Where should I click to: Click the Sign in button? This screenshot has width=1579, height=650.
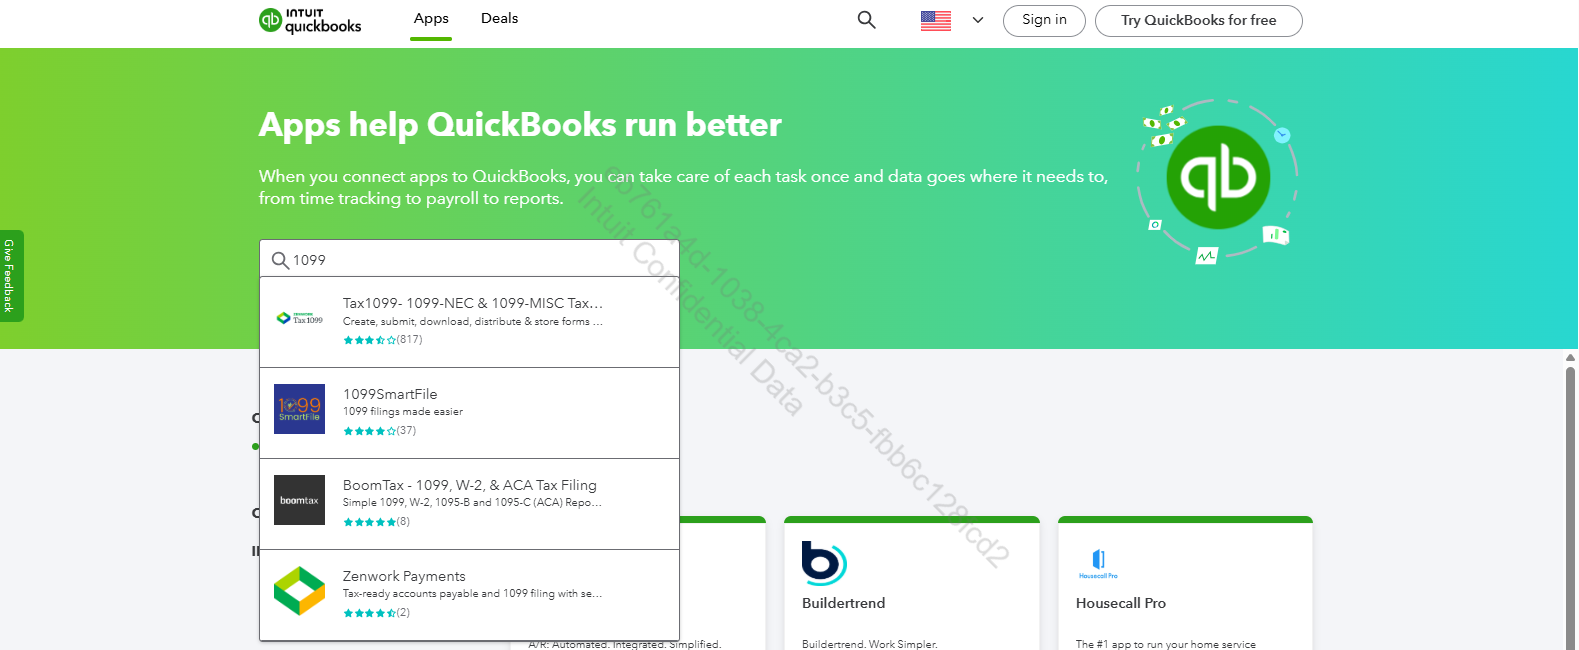(1044, 20)
